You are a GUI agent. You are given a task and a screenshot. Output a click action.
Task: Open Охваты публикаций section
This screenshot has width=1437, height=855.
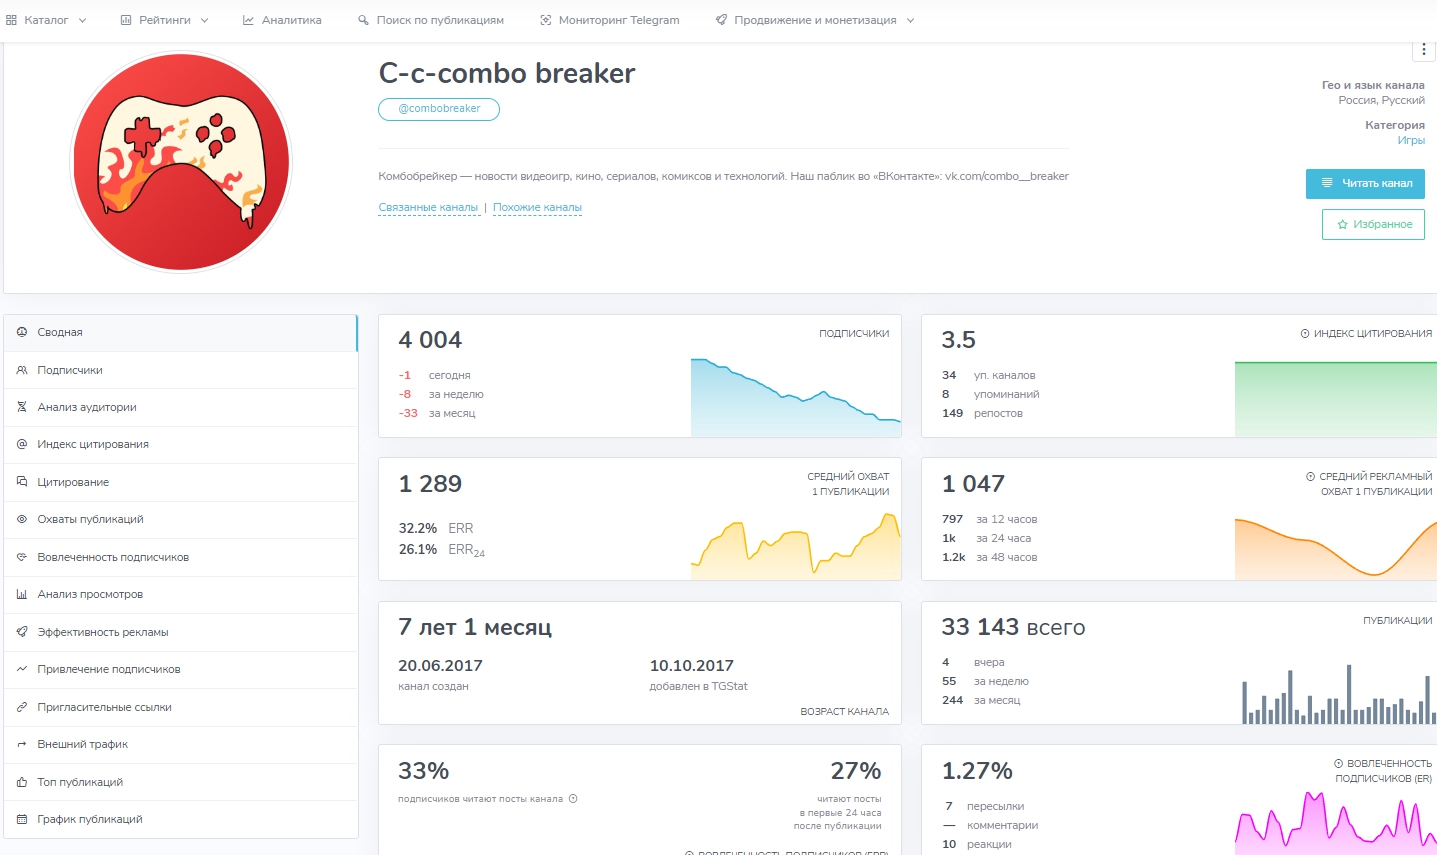pos(180,520)
